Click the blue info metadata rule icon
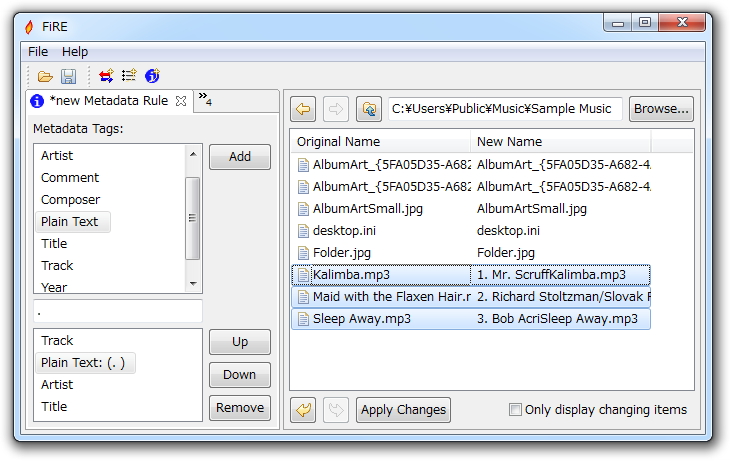This screenshot has height=461, width=730. point(152,75)
